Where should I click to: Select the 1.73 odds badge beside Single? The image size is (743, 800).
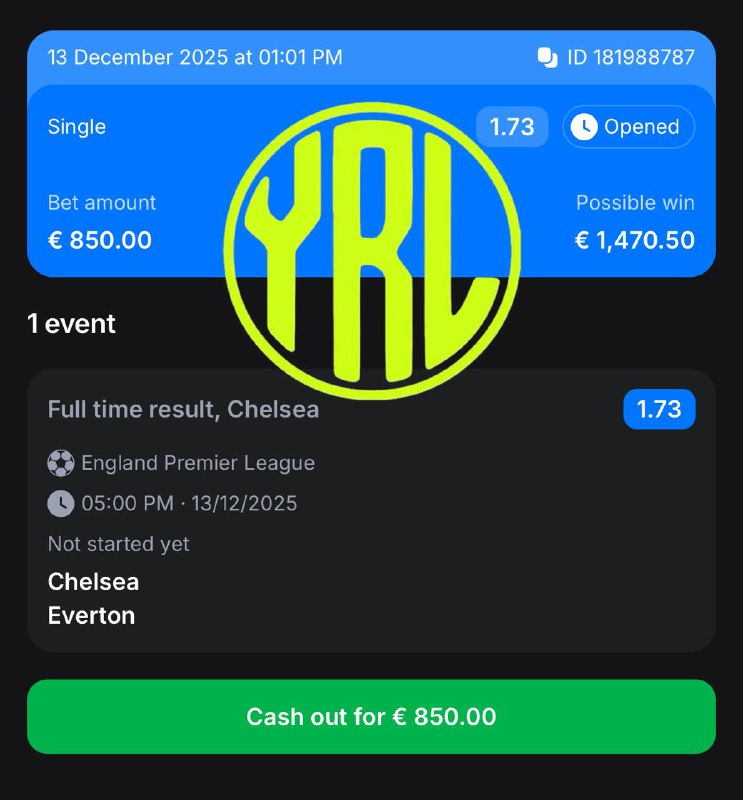512,127
